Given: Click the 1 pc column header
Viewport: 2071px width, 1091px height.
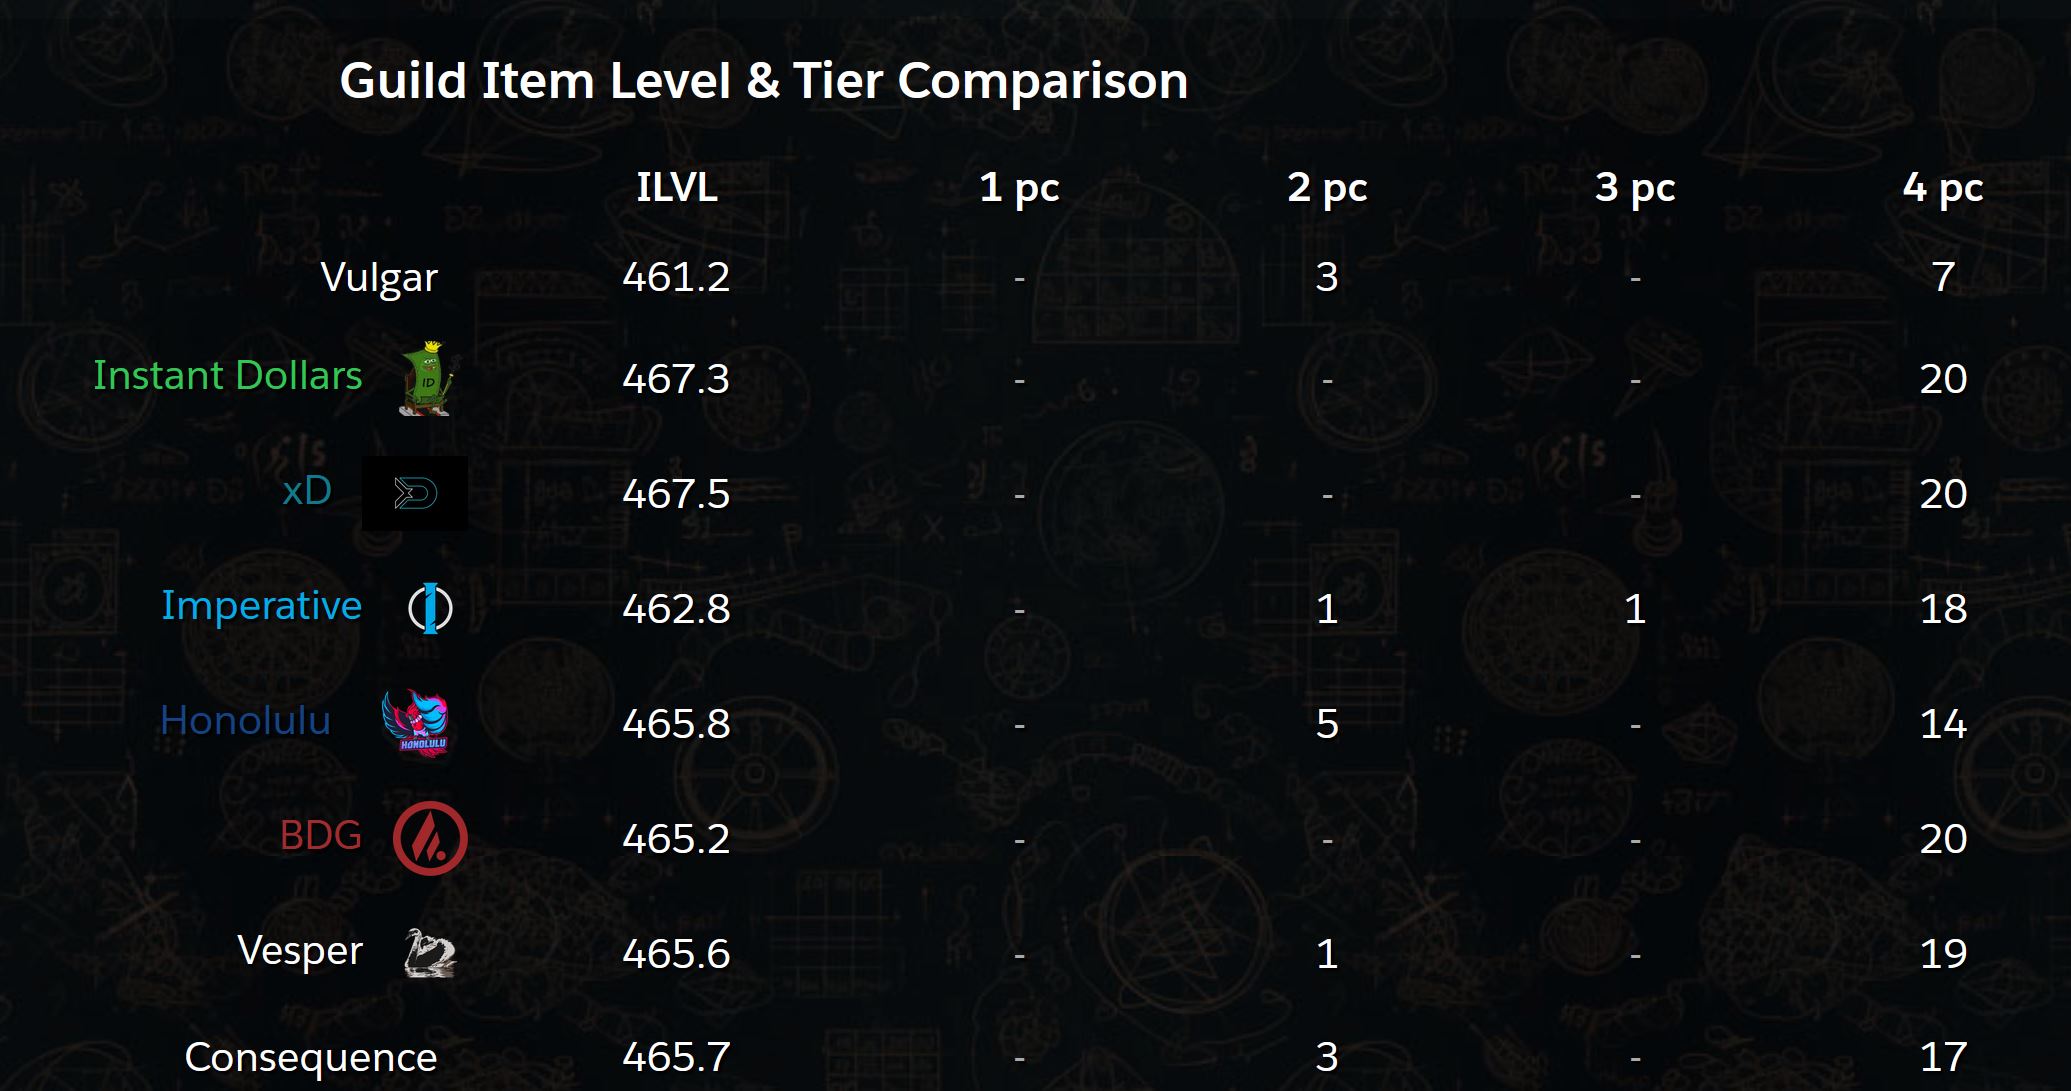Looking at the screenshot, I should pyautogui.click(x=1019, y=189).
